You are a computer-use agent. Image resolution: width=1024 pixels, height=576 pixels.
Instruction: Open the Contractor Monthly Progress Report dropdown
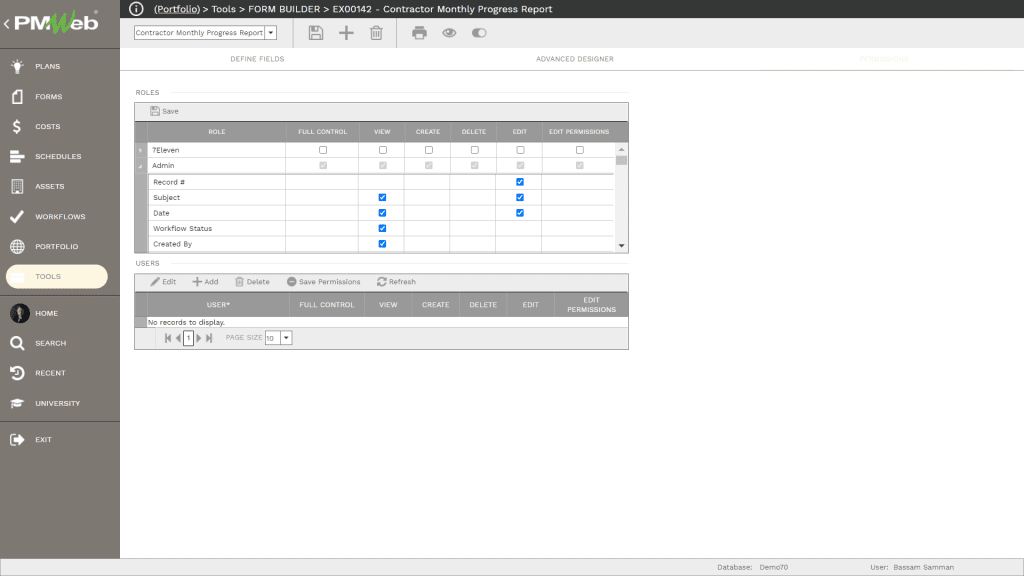tap(270, 33)
